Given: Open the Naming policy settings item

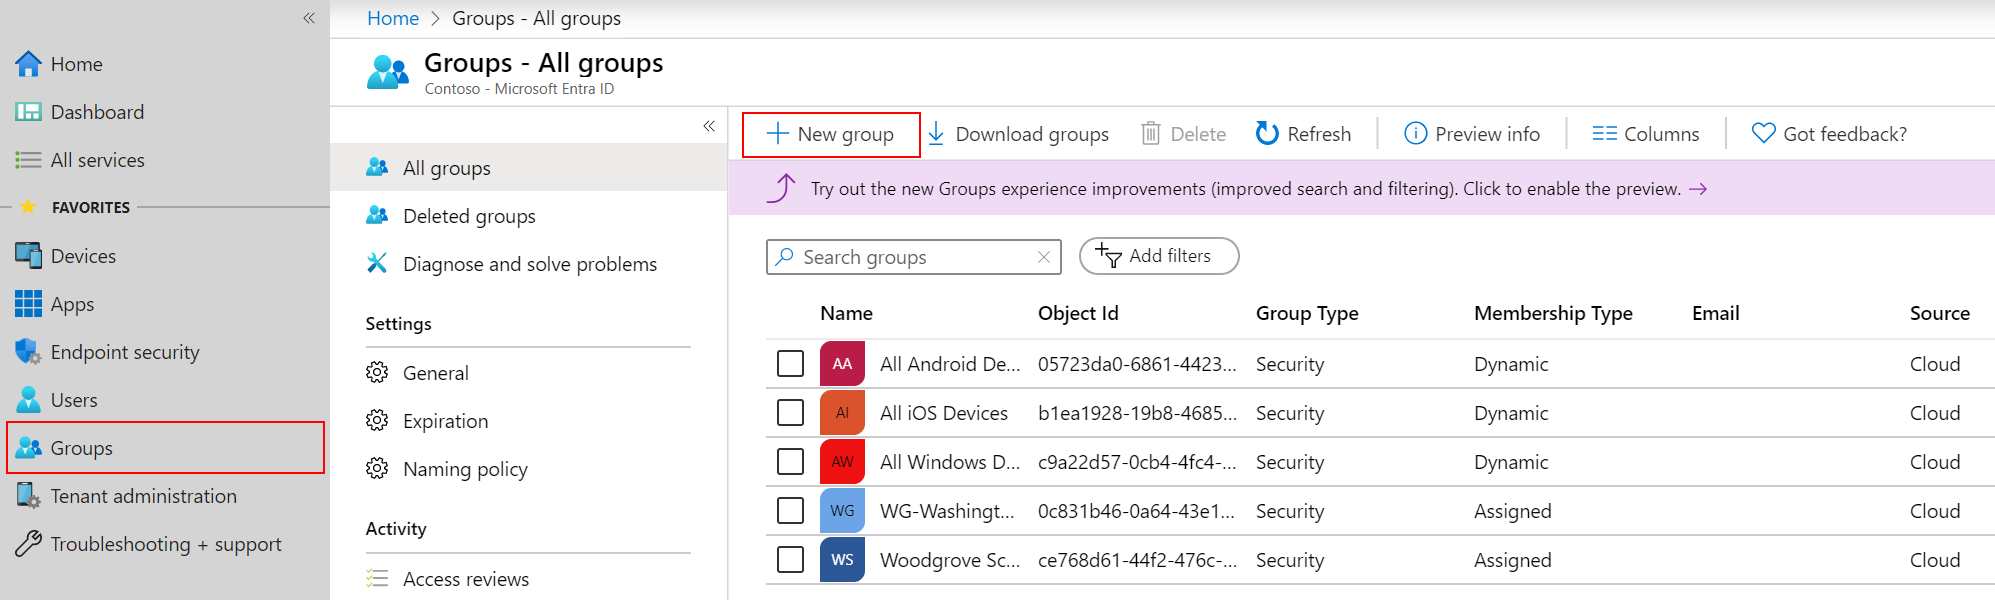Looking at the screenshot, I should coord(528,469).
